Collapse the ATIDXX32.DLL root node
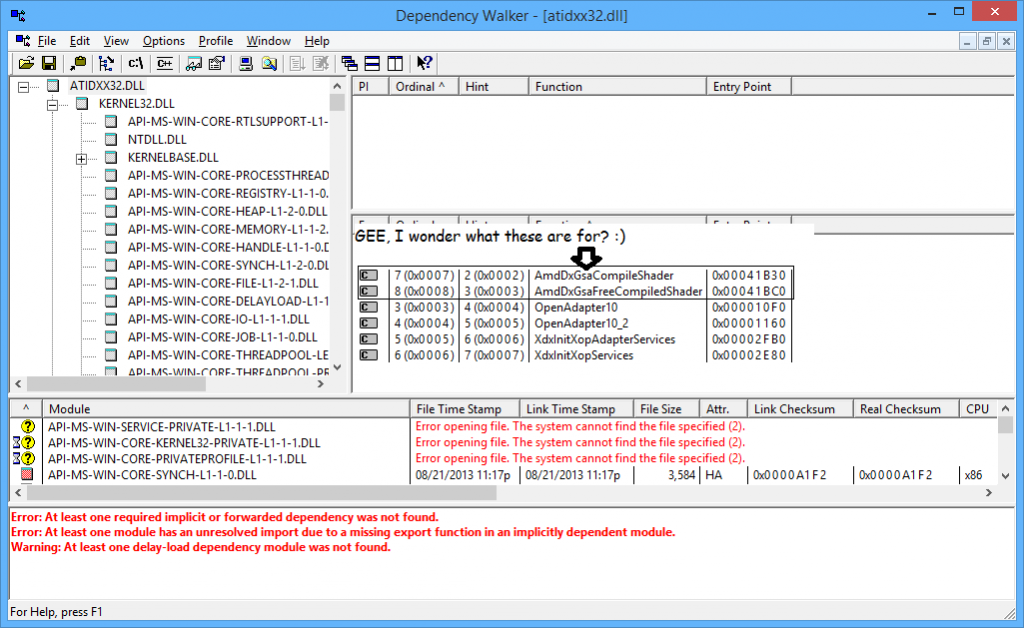This screenshot has width=1024, height=628. pos(24,86)
